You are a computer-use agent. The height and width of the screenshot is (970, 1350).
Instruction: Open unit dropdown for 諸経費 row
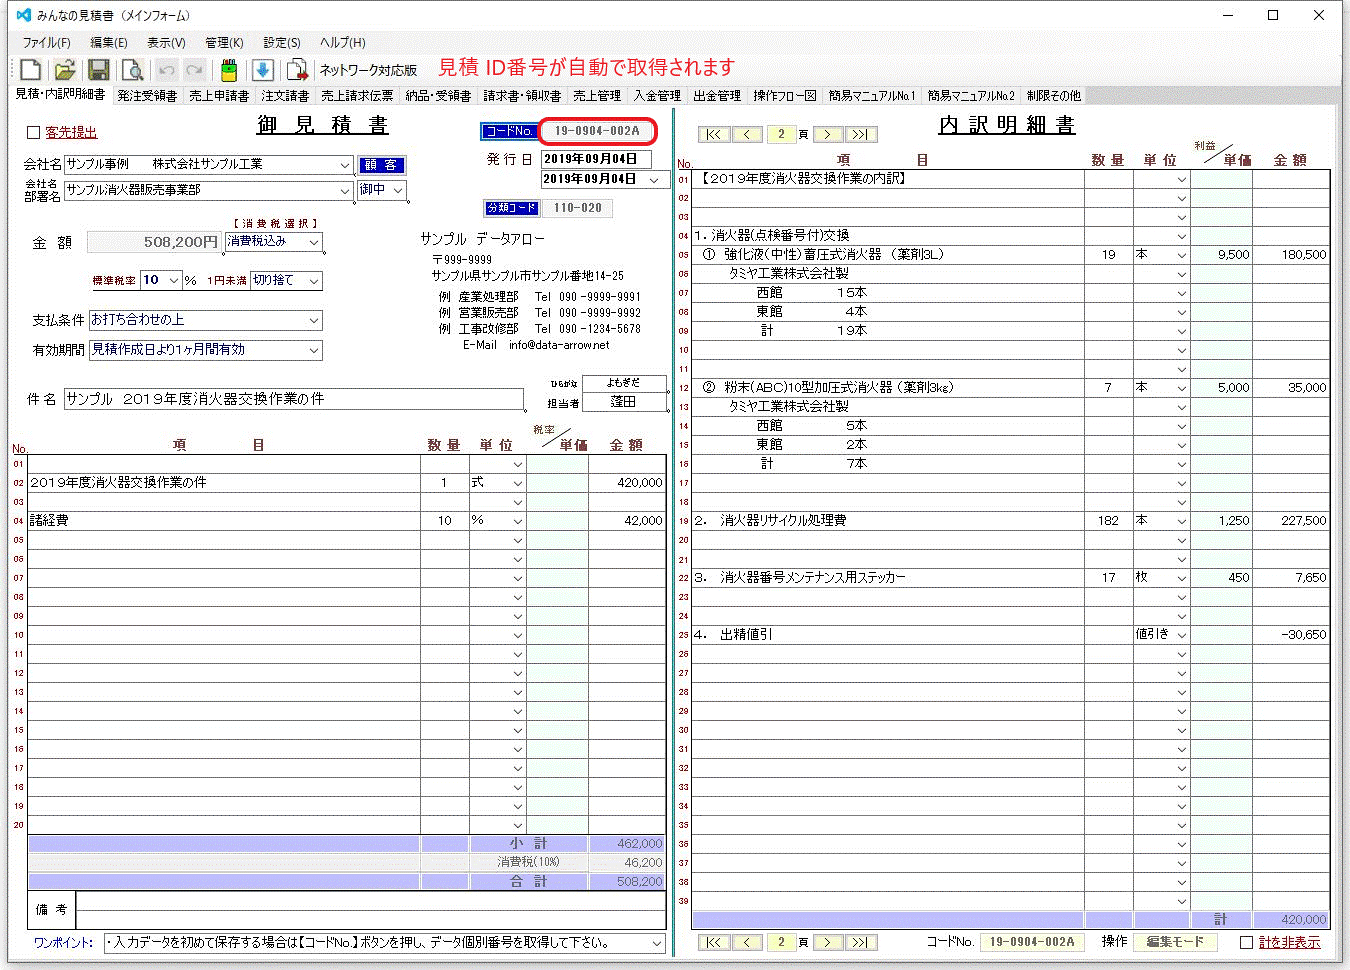518,521
